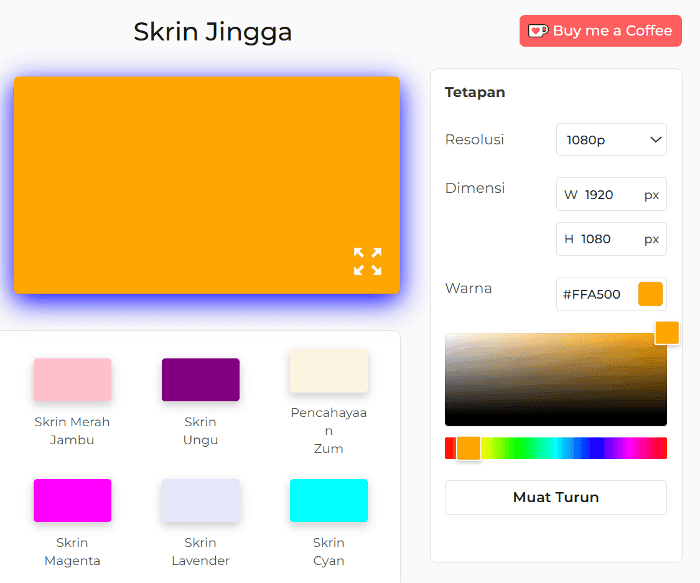
Task: Select the cyan Skrin Cyan thumbnail
Action: 329,500
